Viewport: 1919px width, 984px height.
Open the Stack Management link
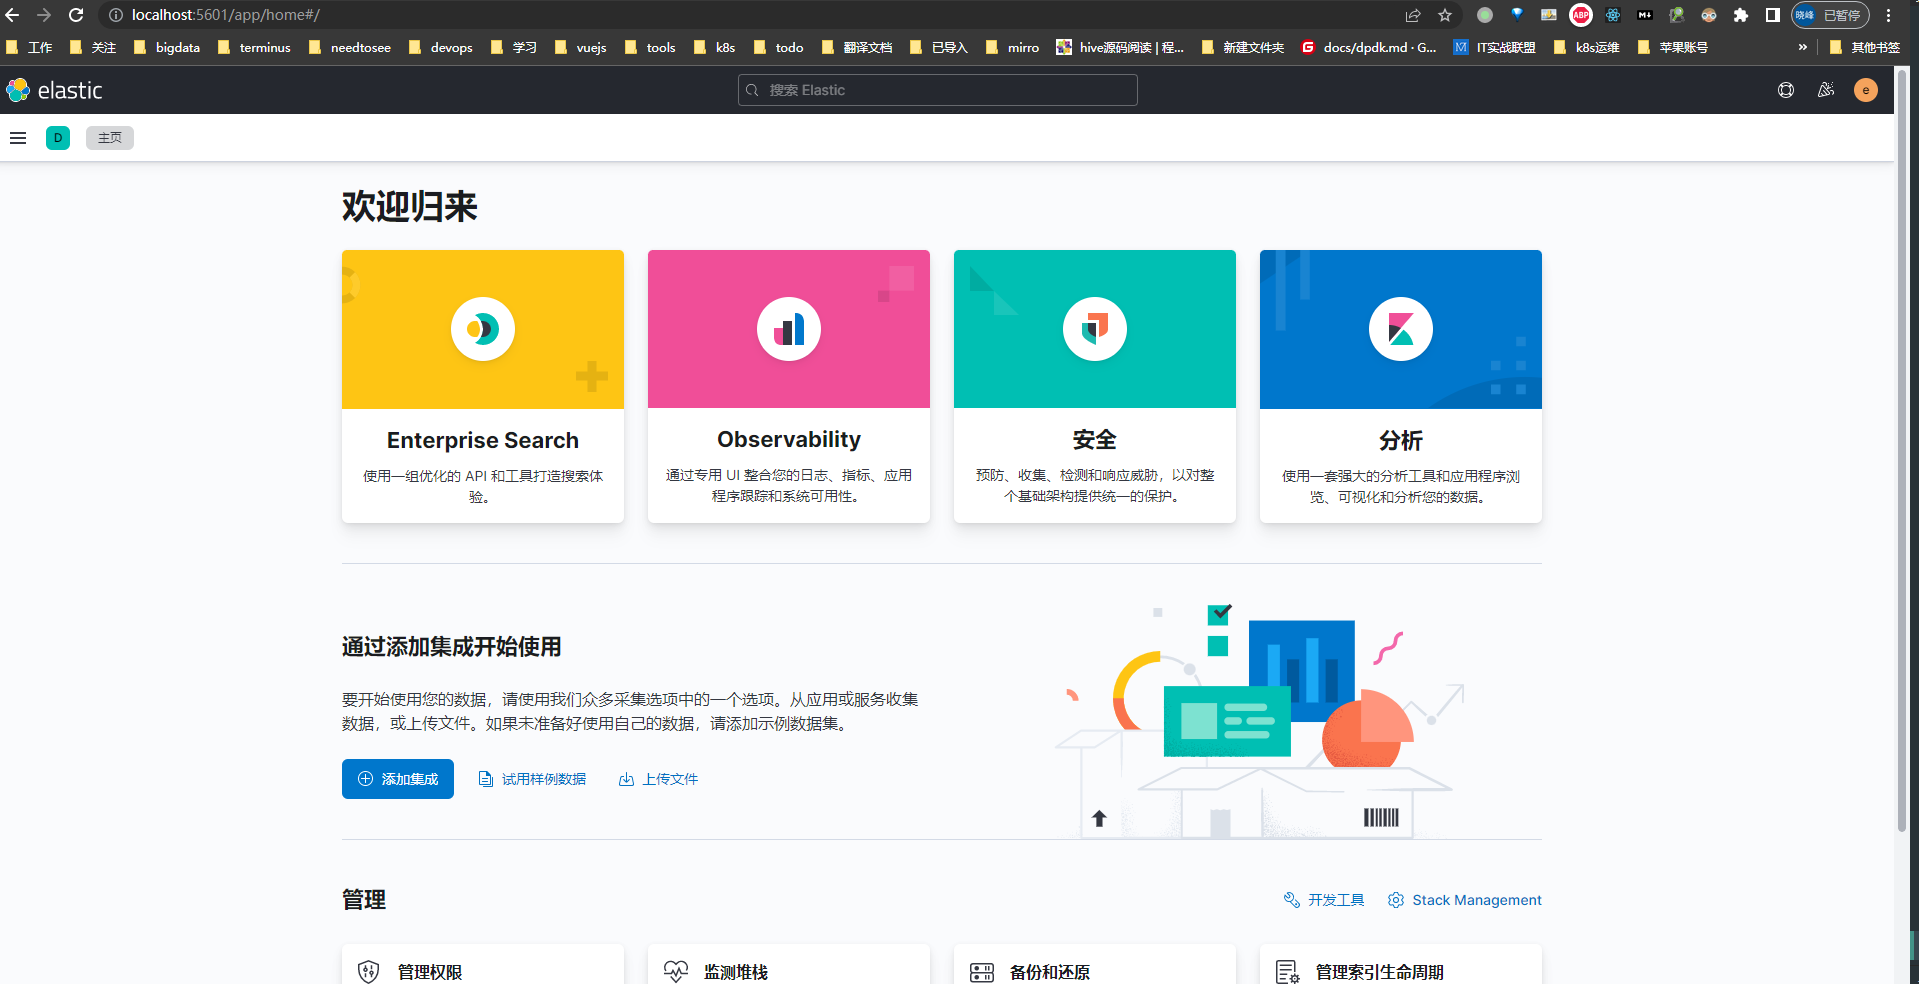point(1465,900)
